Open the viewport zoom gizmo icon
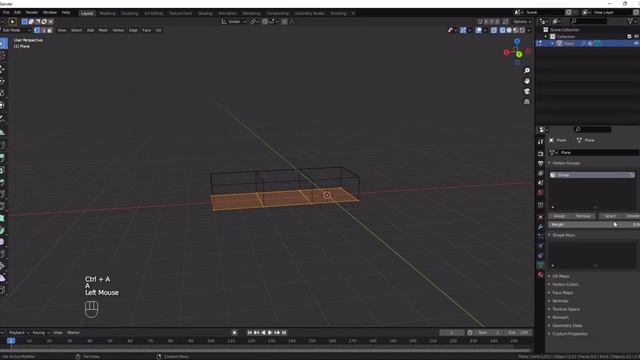640x360 pixels. [x=527, y=71]
